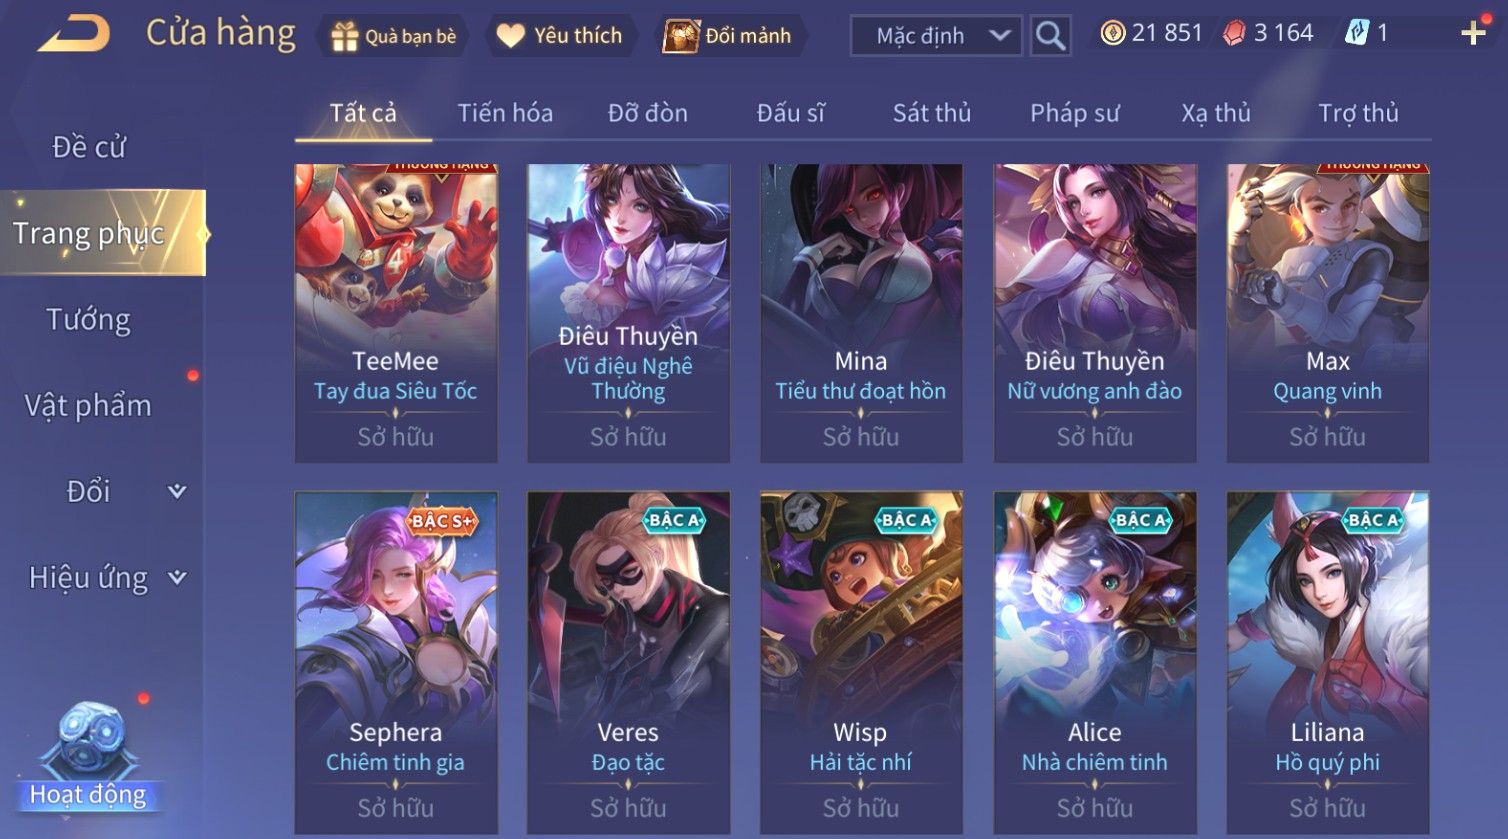Screen dimensions: 1508x839
Task: Open the Quà bạn bè gift icon
Action: [x=344, y=37]
